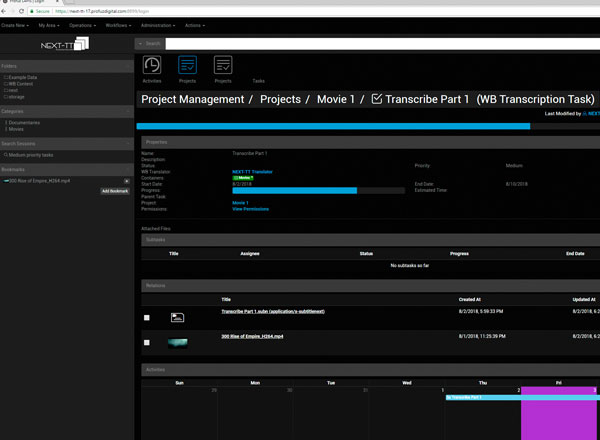Open the Workflows dropdown menu

(118, 25)
